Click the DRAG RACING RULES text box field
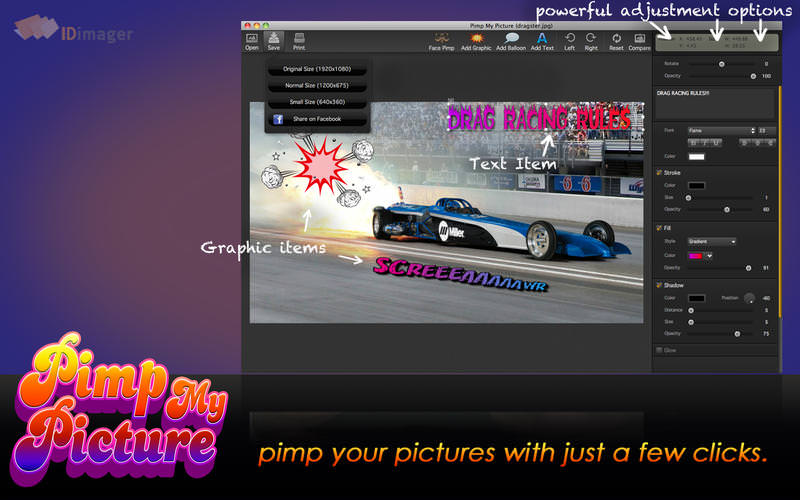 [715, 104]
